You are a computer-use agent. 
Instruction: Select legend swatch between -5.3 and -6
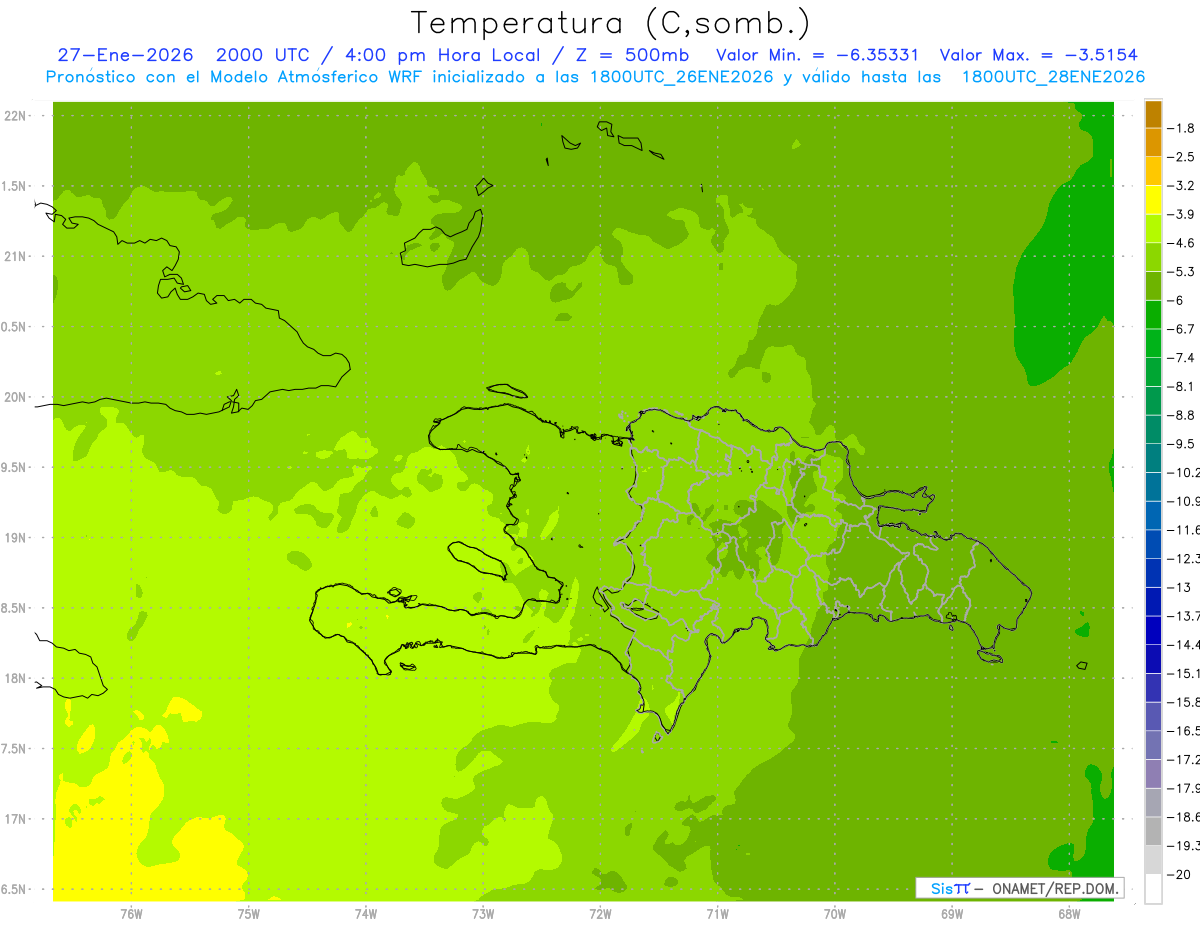(1153, 286)
